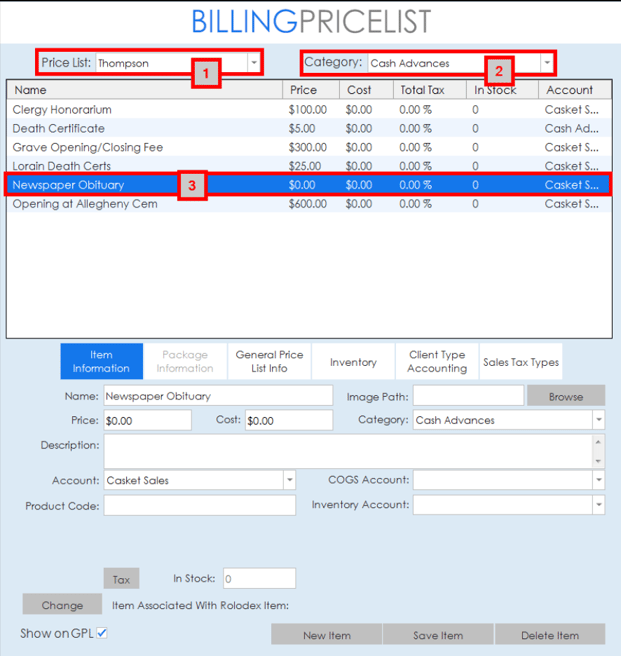Expand the COGS Account dropdown

coord(598,480)
